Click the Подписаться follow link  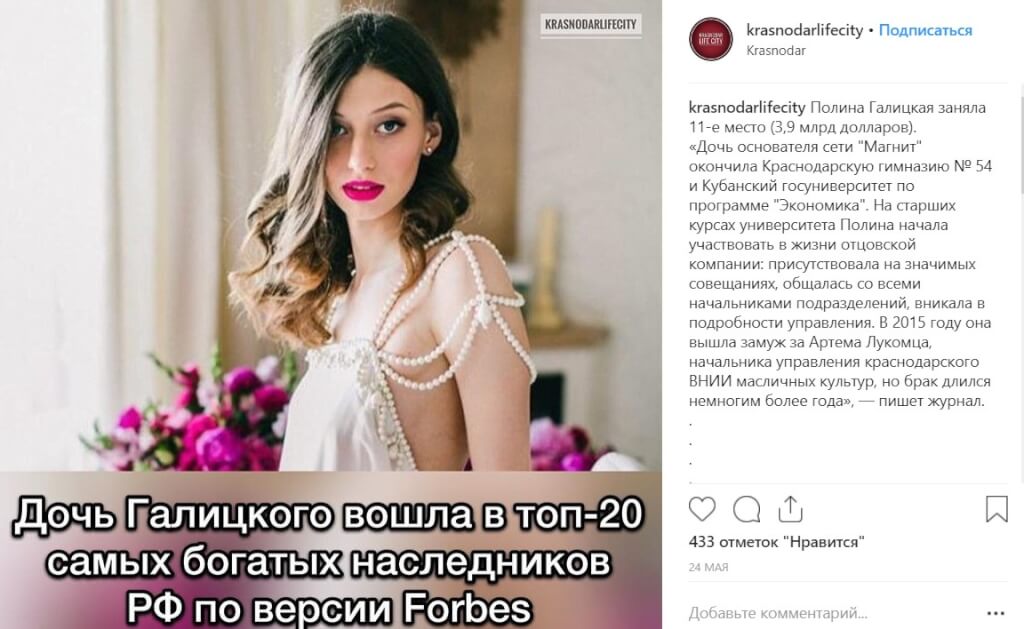[925, 30]
